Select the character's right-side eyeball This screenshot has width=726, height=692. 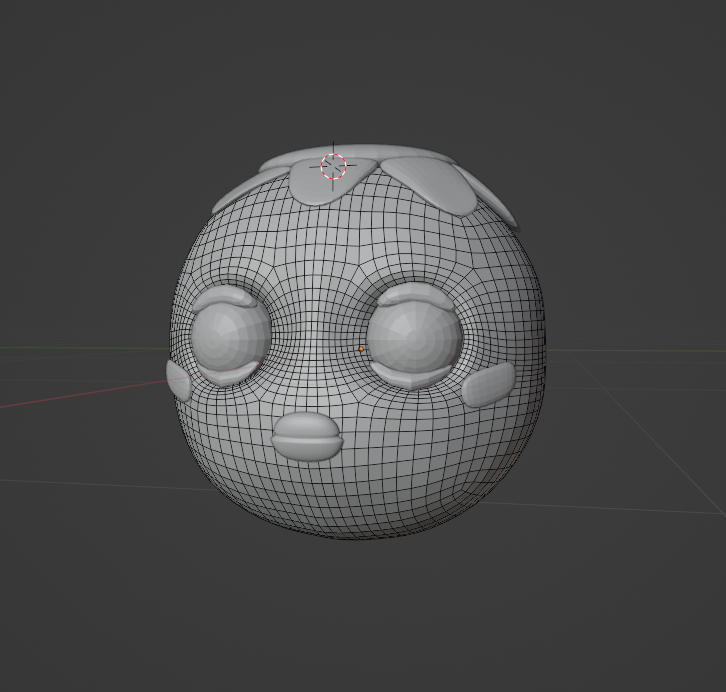tap(413, 335)
